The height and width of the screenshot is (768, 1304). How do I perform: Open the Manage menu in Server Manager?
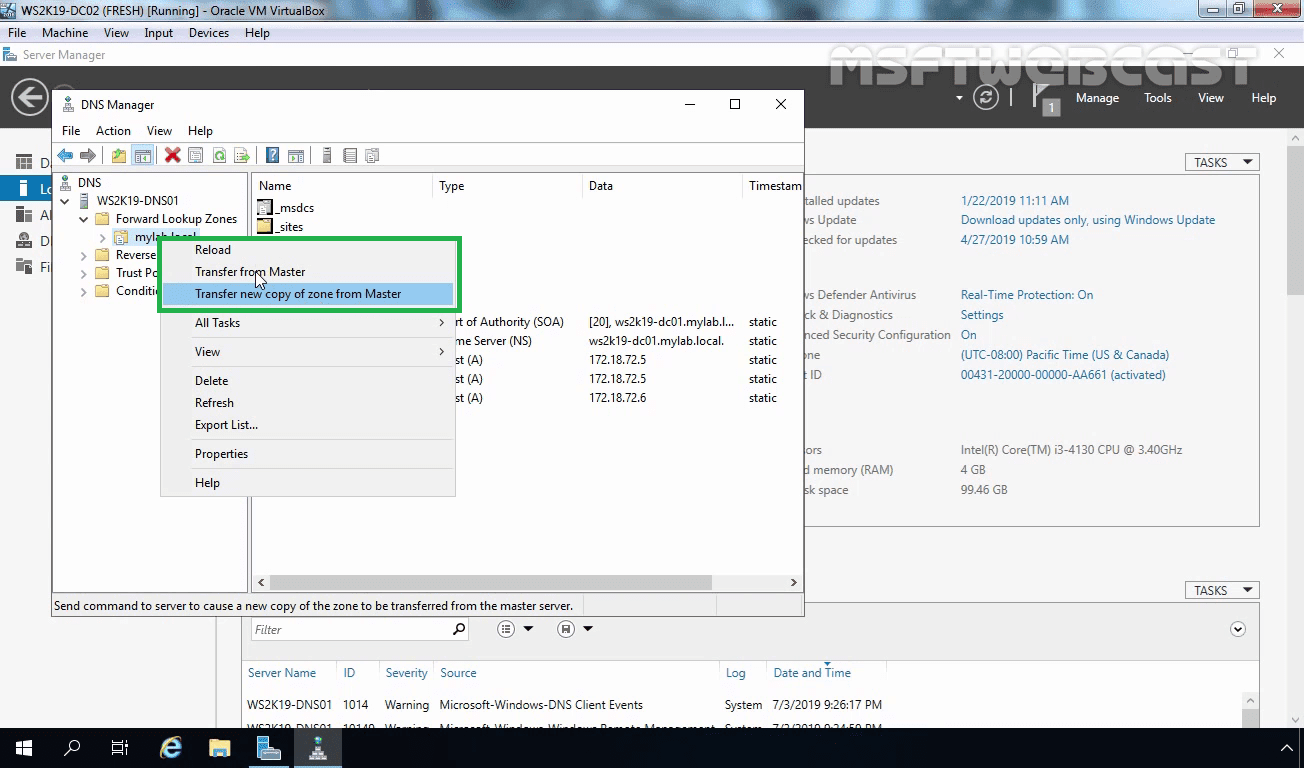pyautogui.click(x=1097, y=98)
